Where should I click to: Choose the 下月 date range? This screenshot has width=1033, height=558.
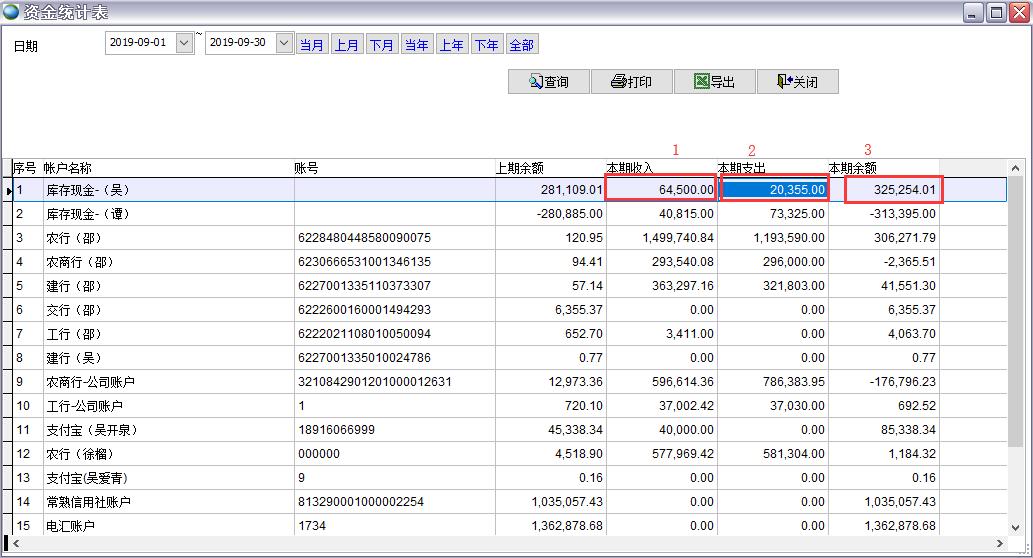click(x=382, y=45)
